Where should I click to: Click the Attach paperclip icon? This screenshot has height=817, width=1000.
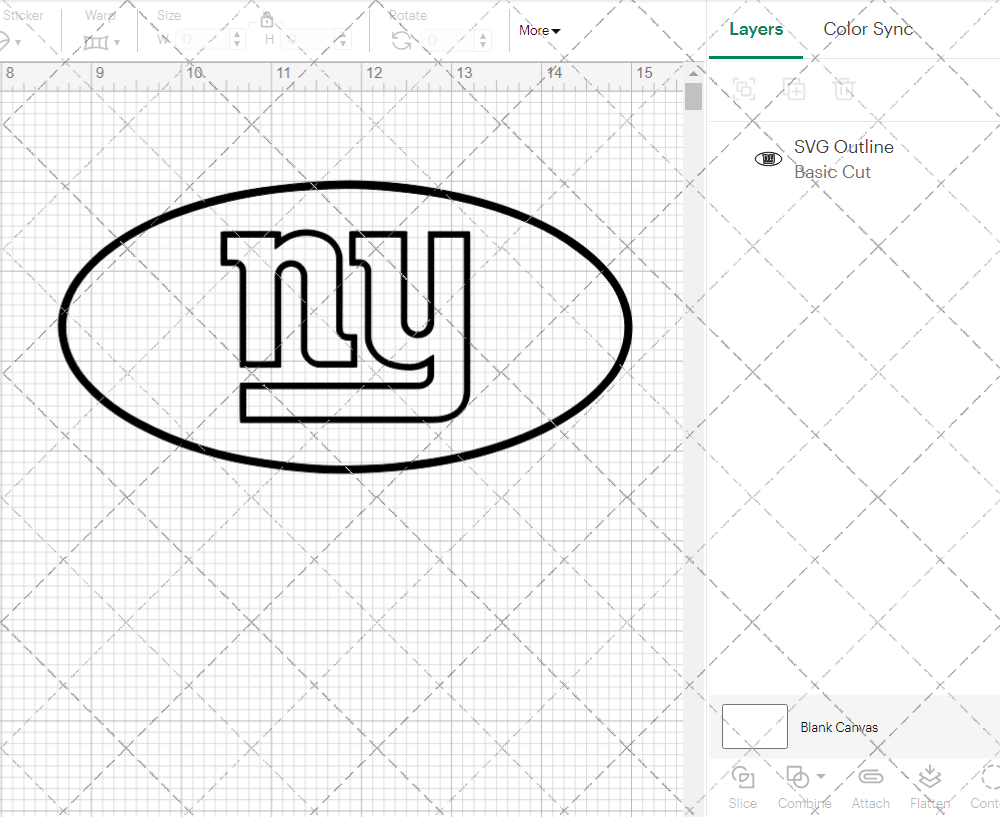tap(871, 777)
